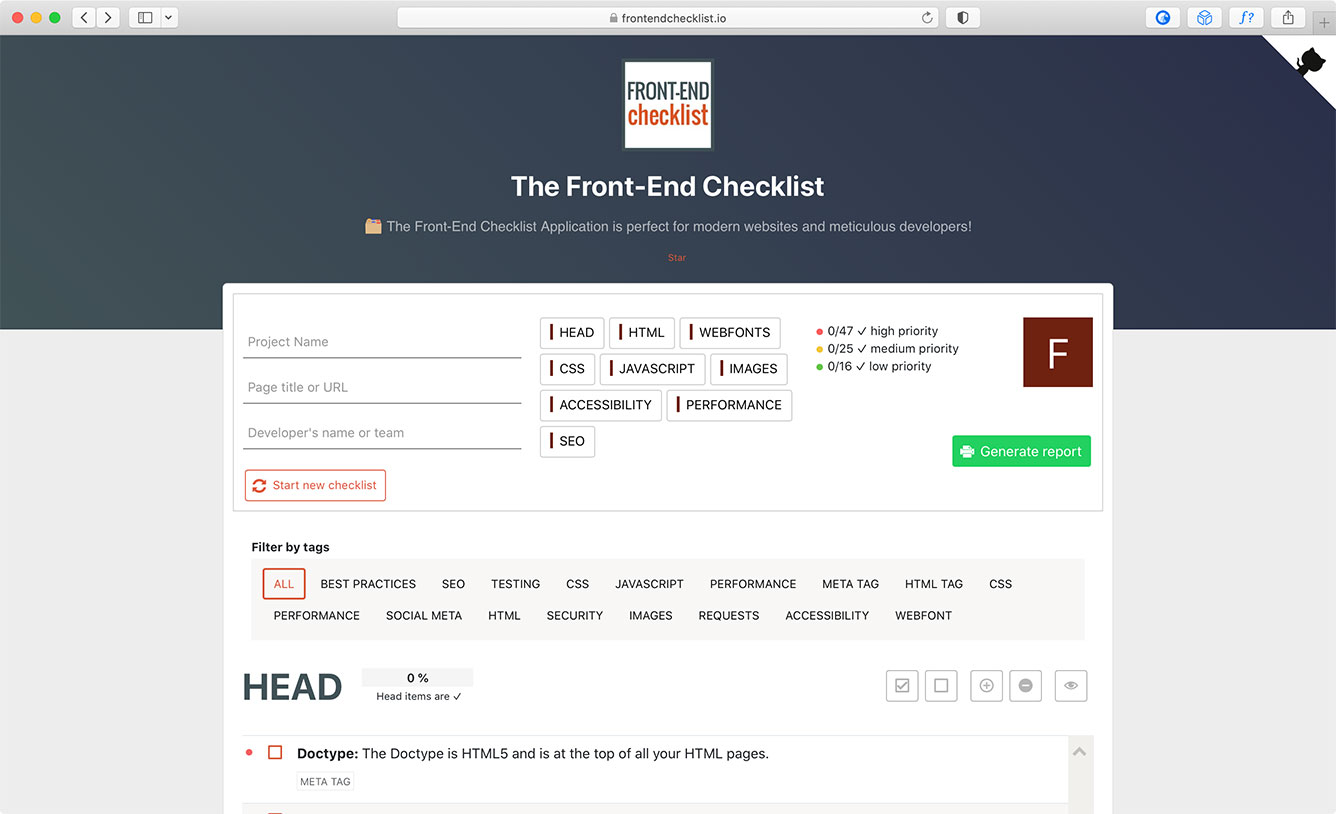Screen dimensions: 1336x814
Task: Click the privacy shield icon in toolbar
Action: [963, 17]
